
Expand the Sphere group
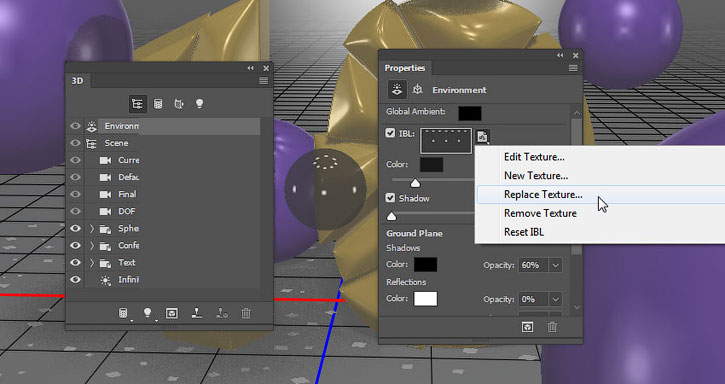click(x=92, y=229)
